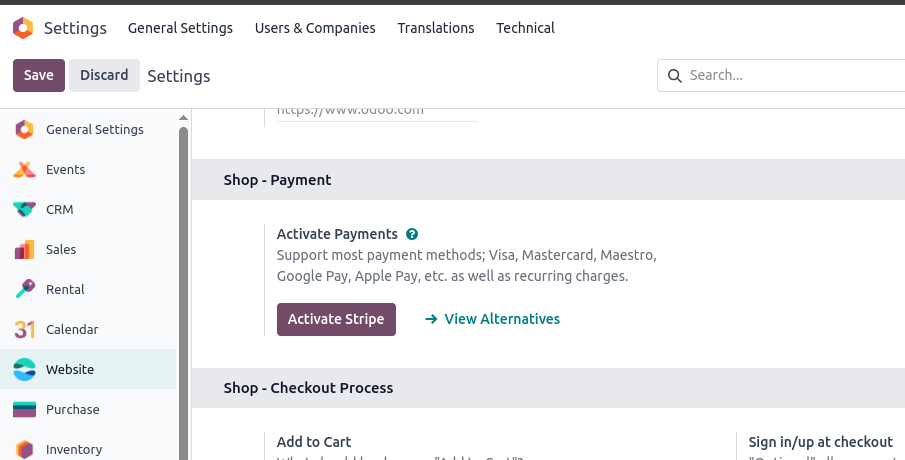This screenshot has height=460, width=905.
Task: Save the settings changes
Action: [39, 75]
